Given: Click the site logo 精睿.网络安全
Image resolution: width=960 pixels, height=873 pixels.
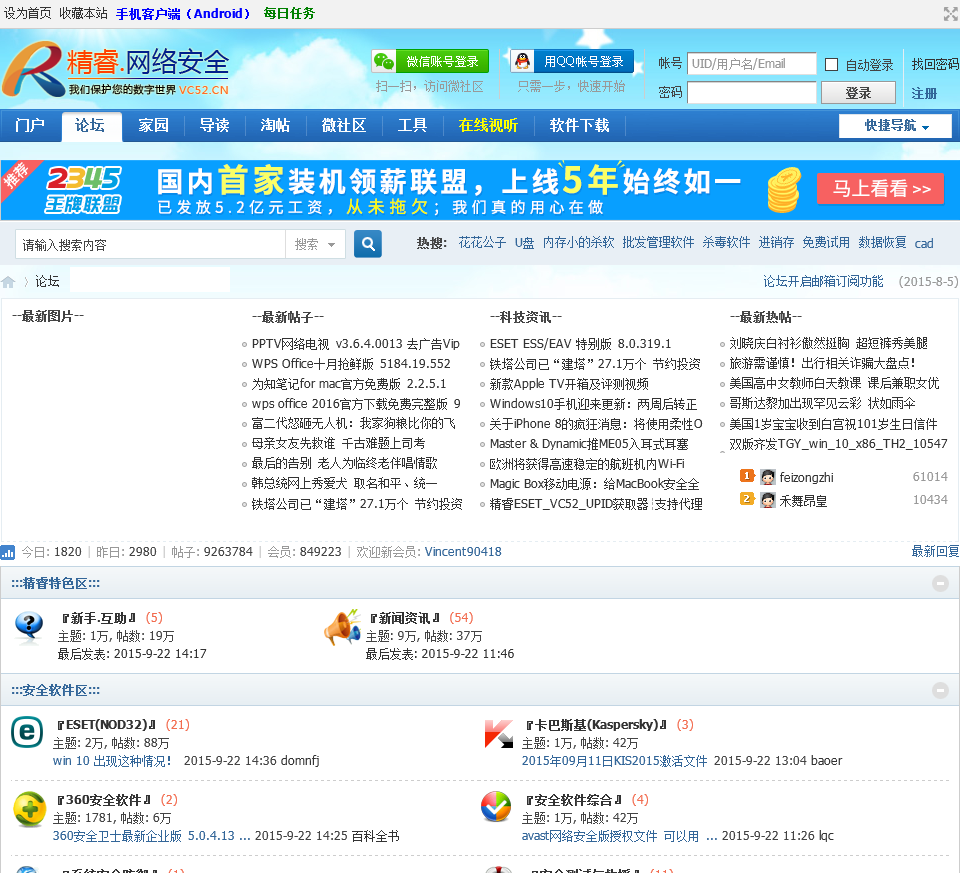Looking at the screenshot, I should (x=116, y=69).
